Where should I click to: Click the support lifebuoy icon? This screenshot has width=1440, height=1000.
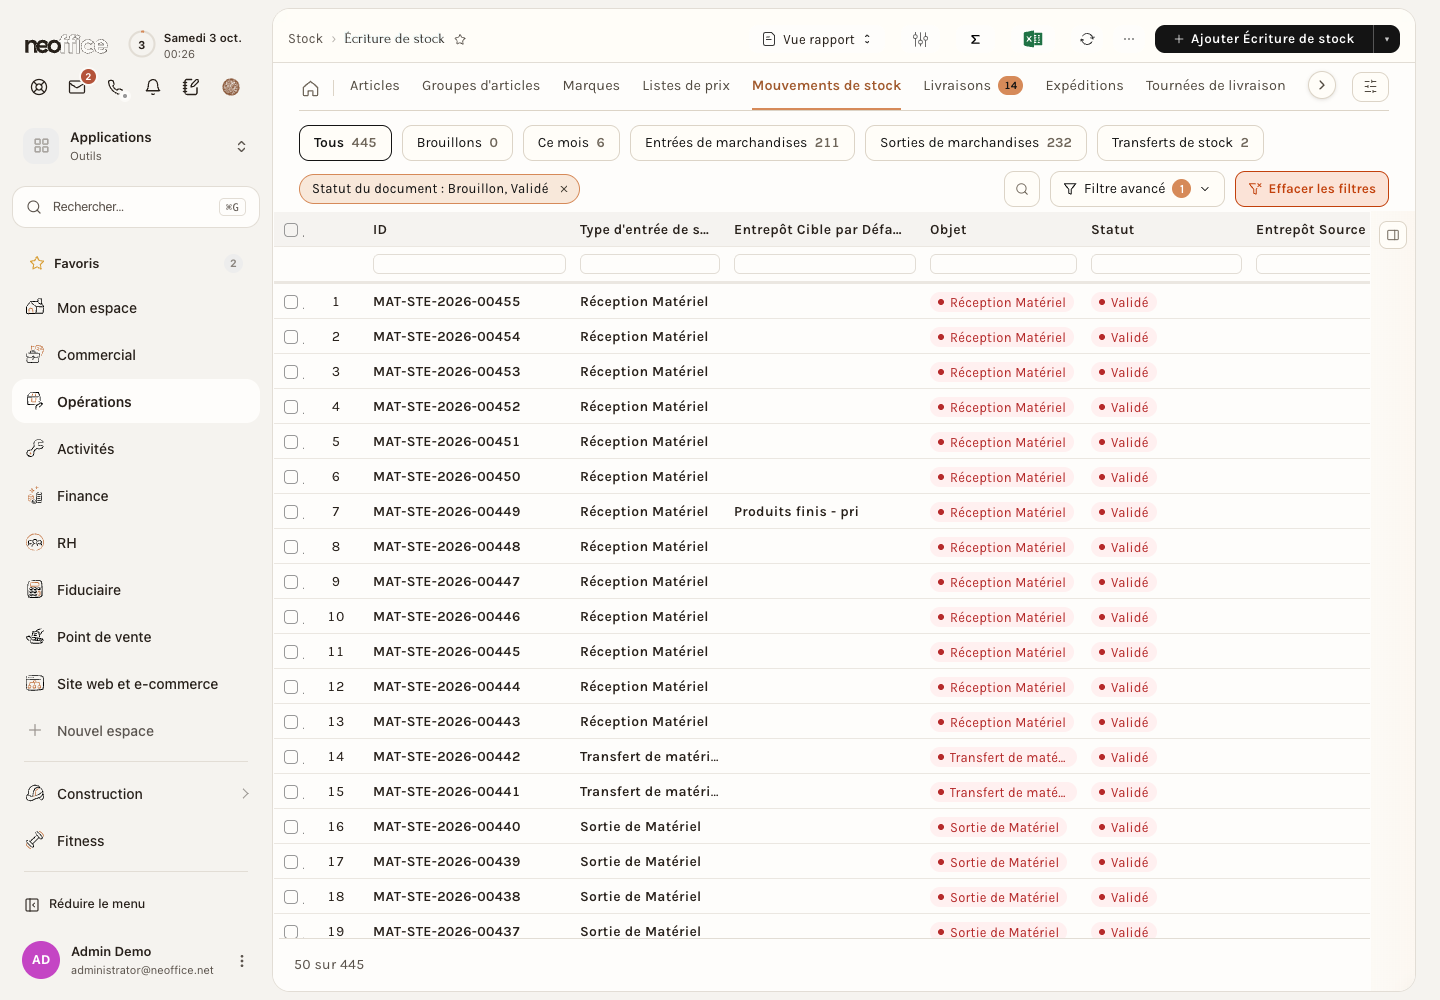39,87
